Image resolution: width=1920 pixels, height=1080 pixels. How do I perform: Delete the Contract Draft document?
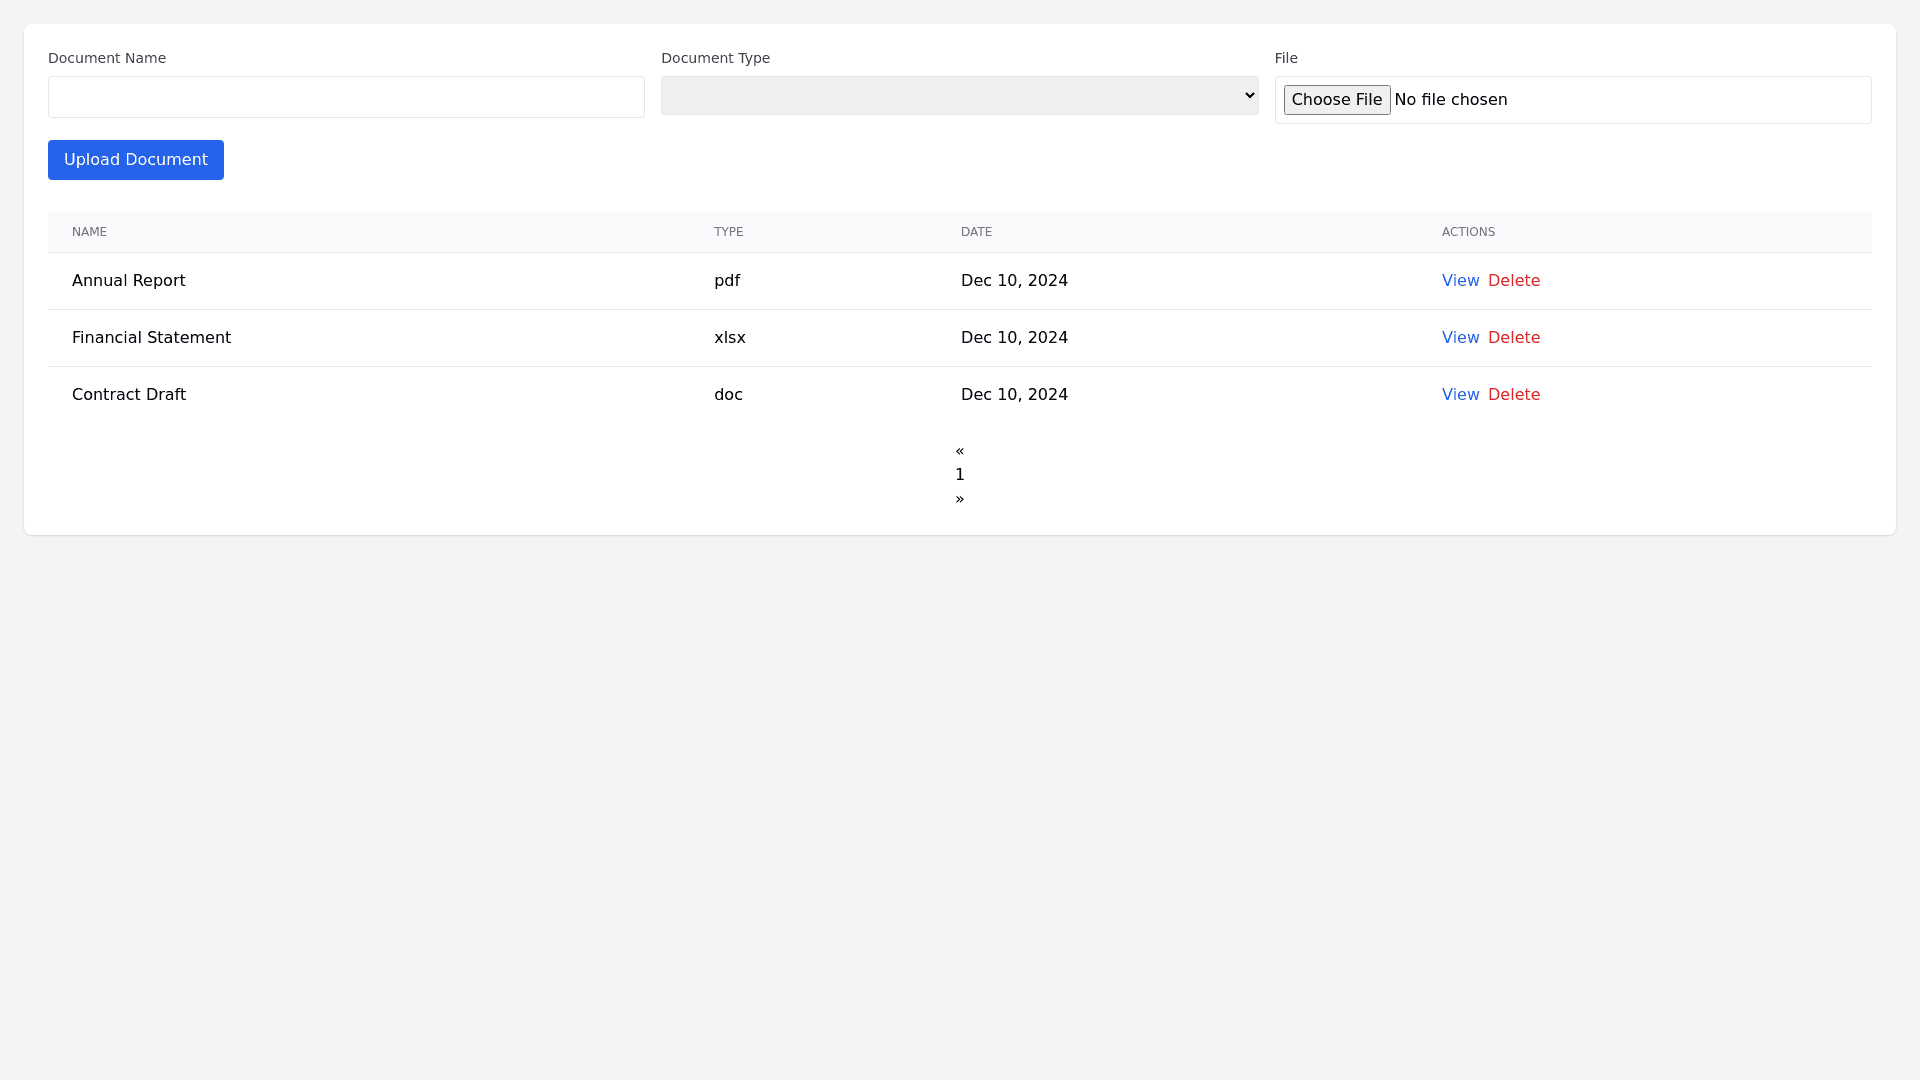click(x=1513, y=395)
